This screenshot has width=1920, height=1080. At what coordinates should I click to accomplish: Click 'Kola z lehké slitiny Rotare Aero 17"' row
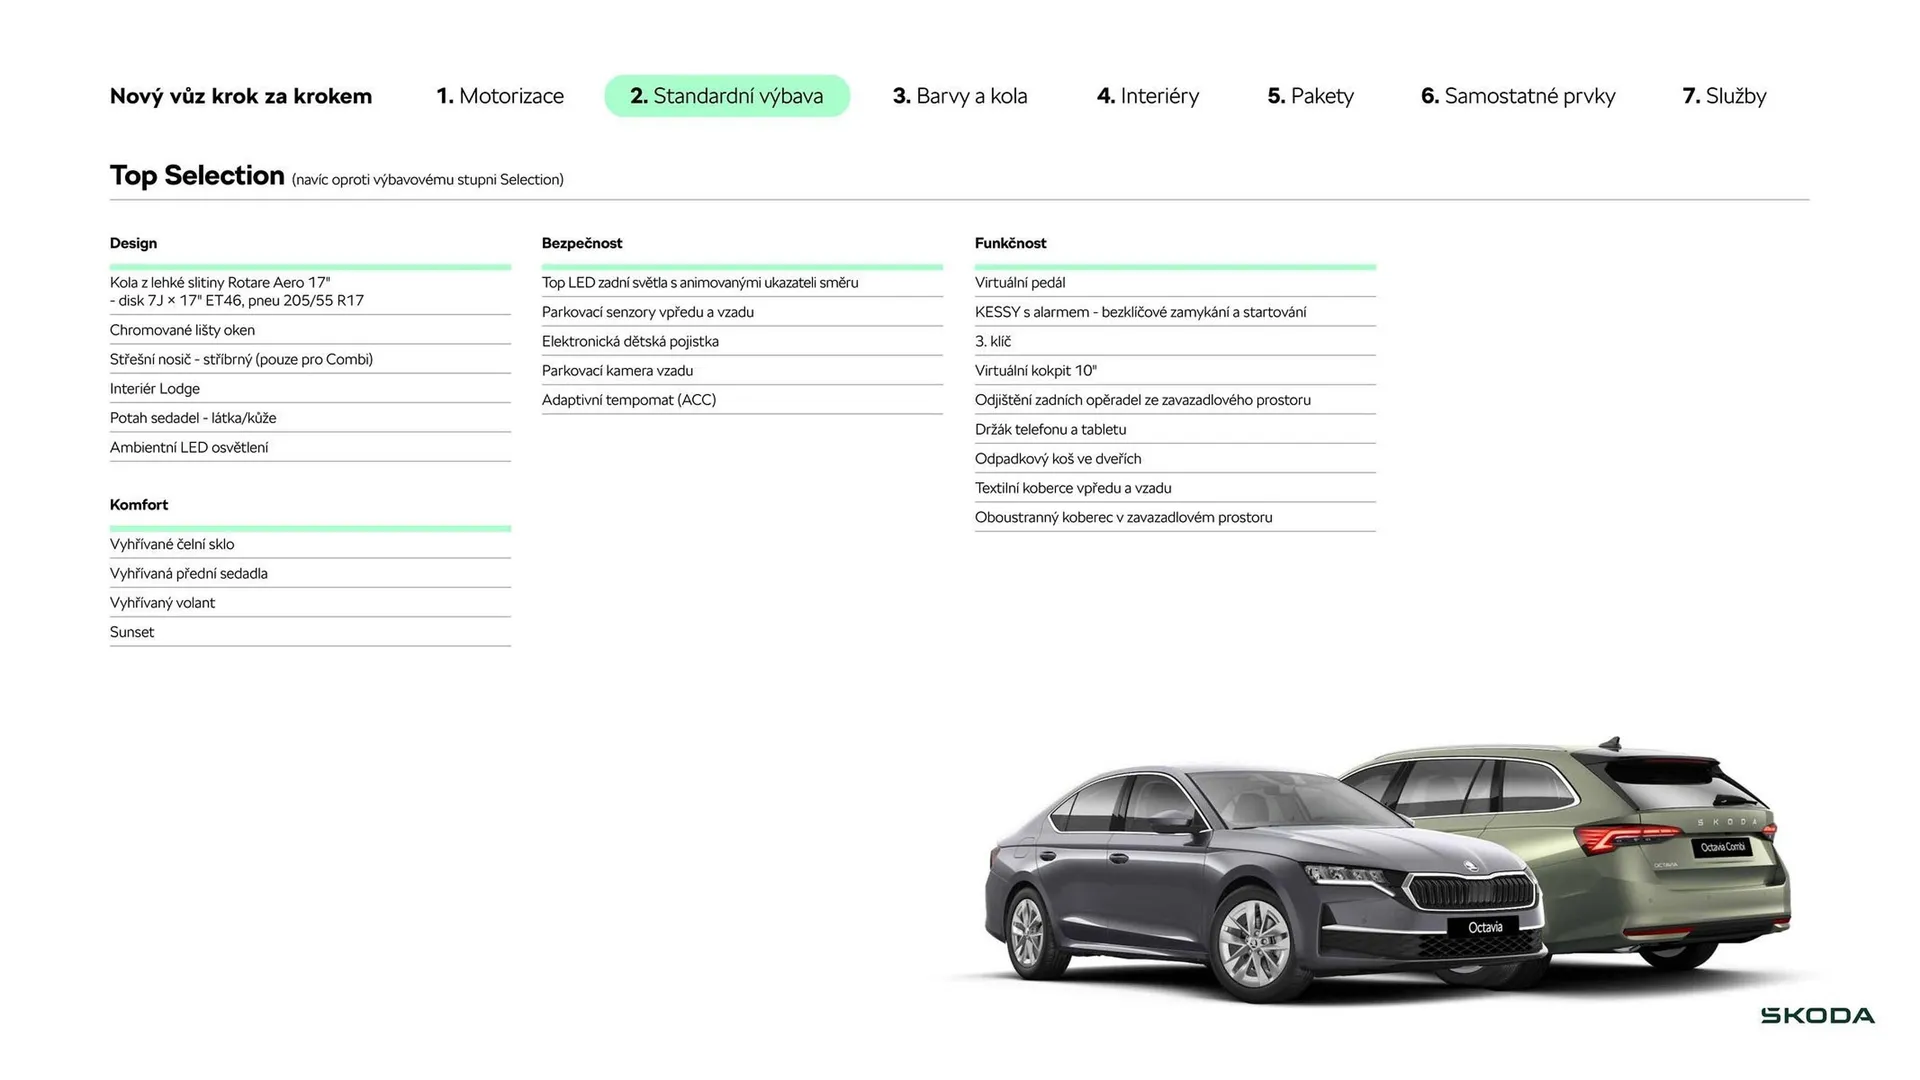coord(310,292)
